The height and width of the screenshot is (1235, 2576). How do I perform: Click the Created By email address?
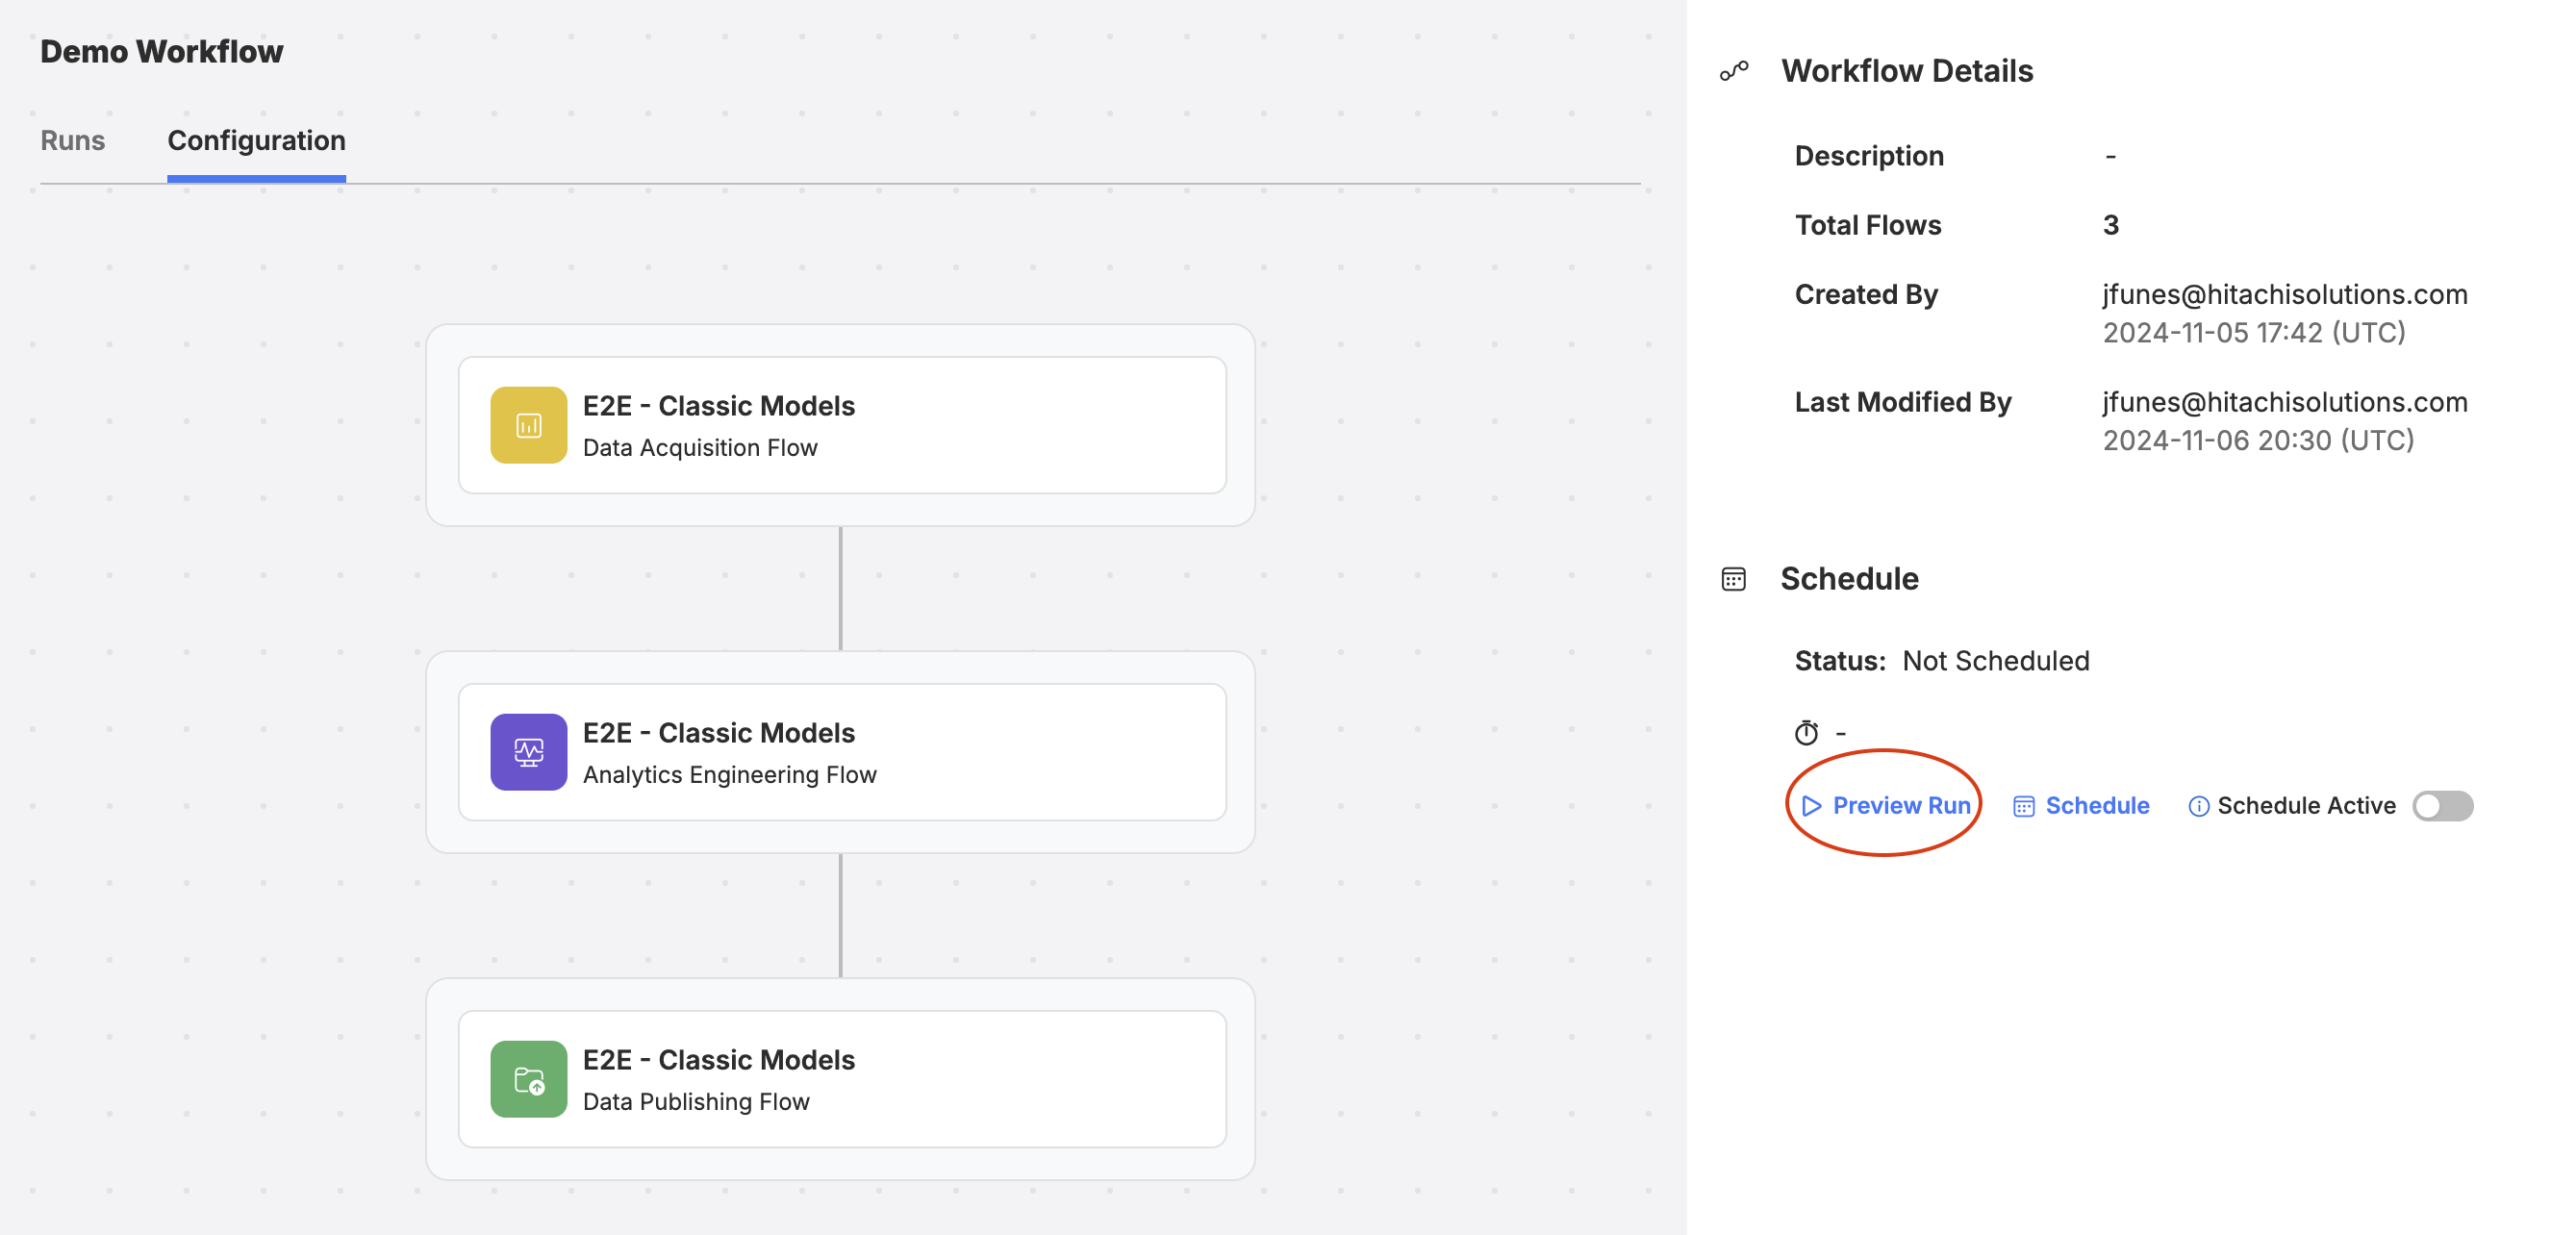click(2285, 294)
